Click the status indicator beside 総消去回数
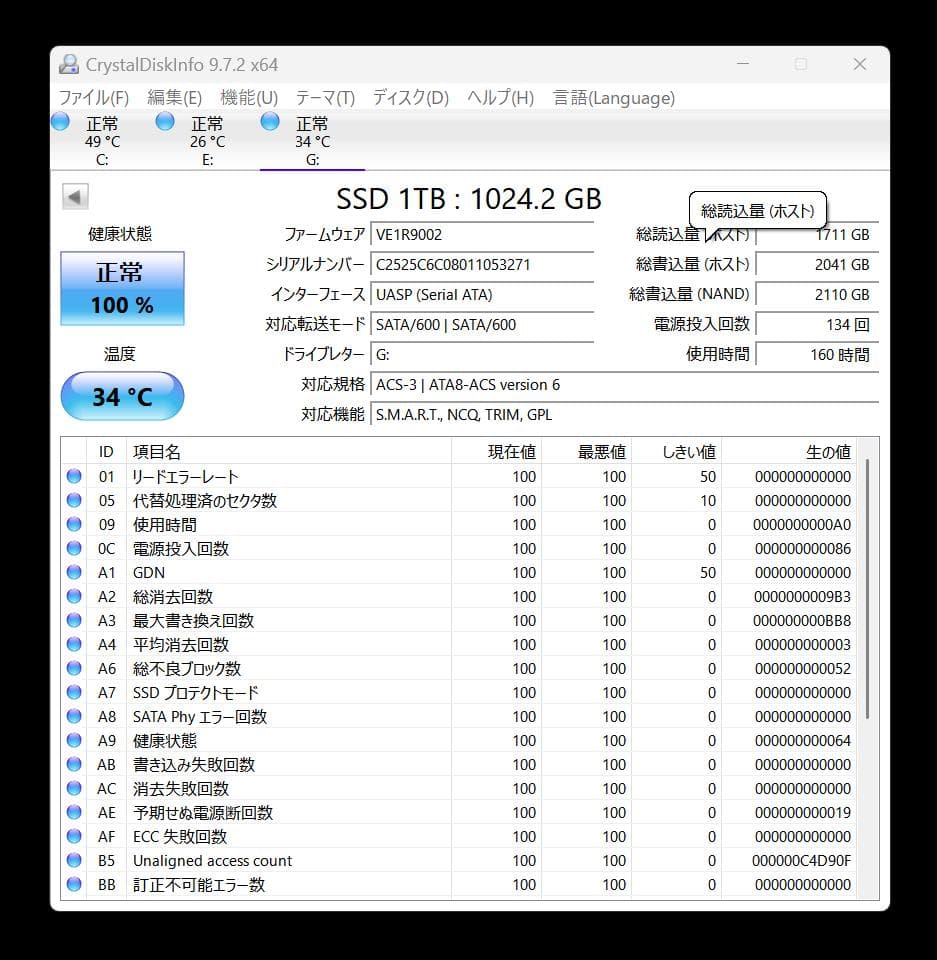This screenshot has height=960, width=937. point(74,596)
